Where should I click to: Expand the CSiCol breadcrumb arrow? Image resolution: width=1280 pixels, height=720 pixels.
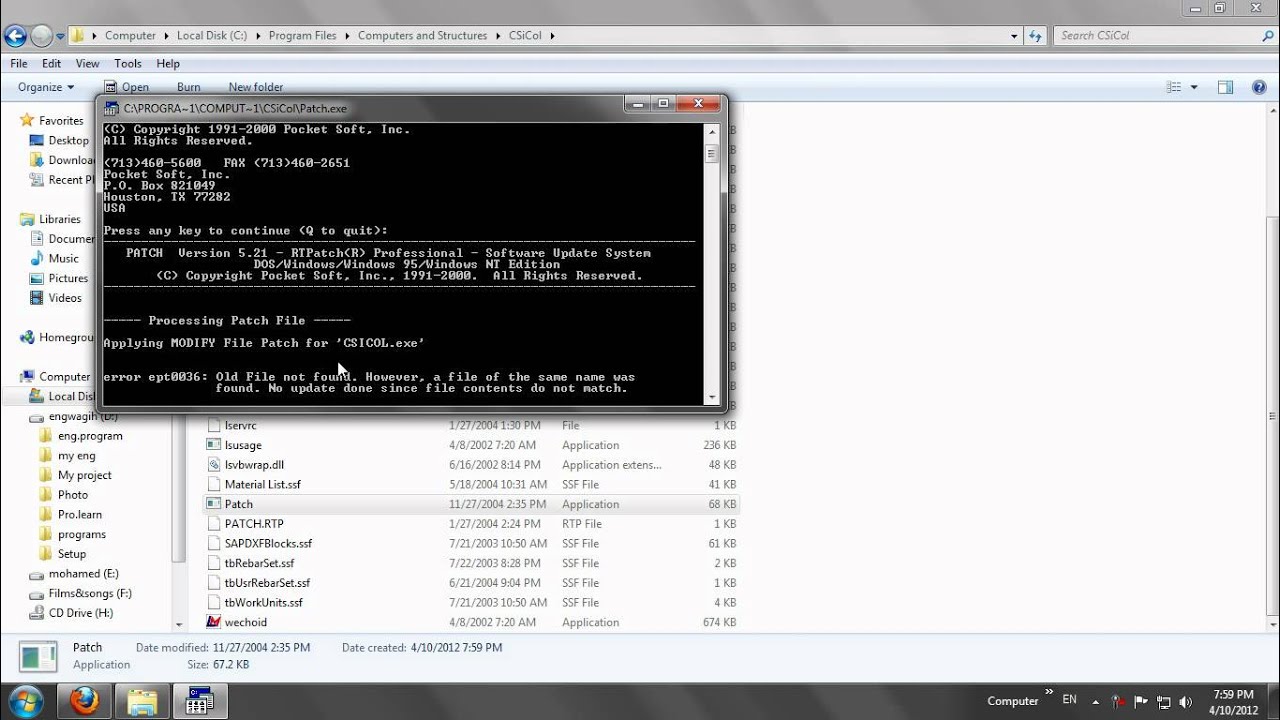[552, 35]
